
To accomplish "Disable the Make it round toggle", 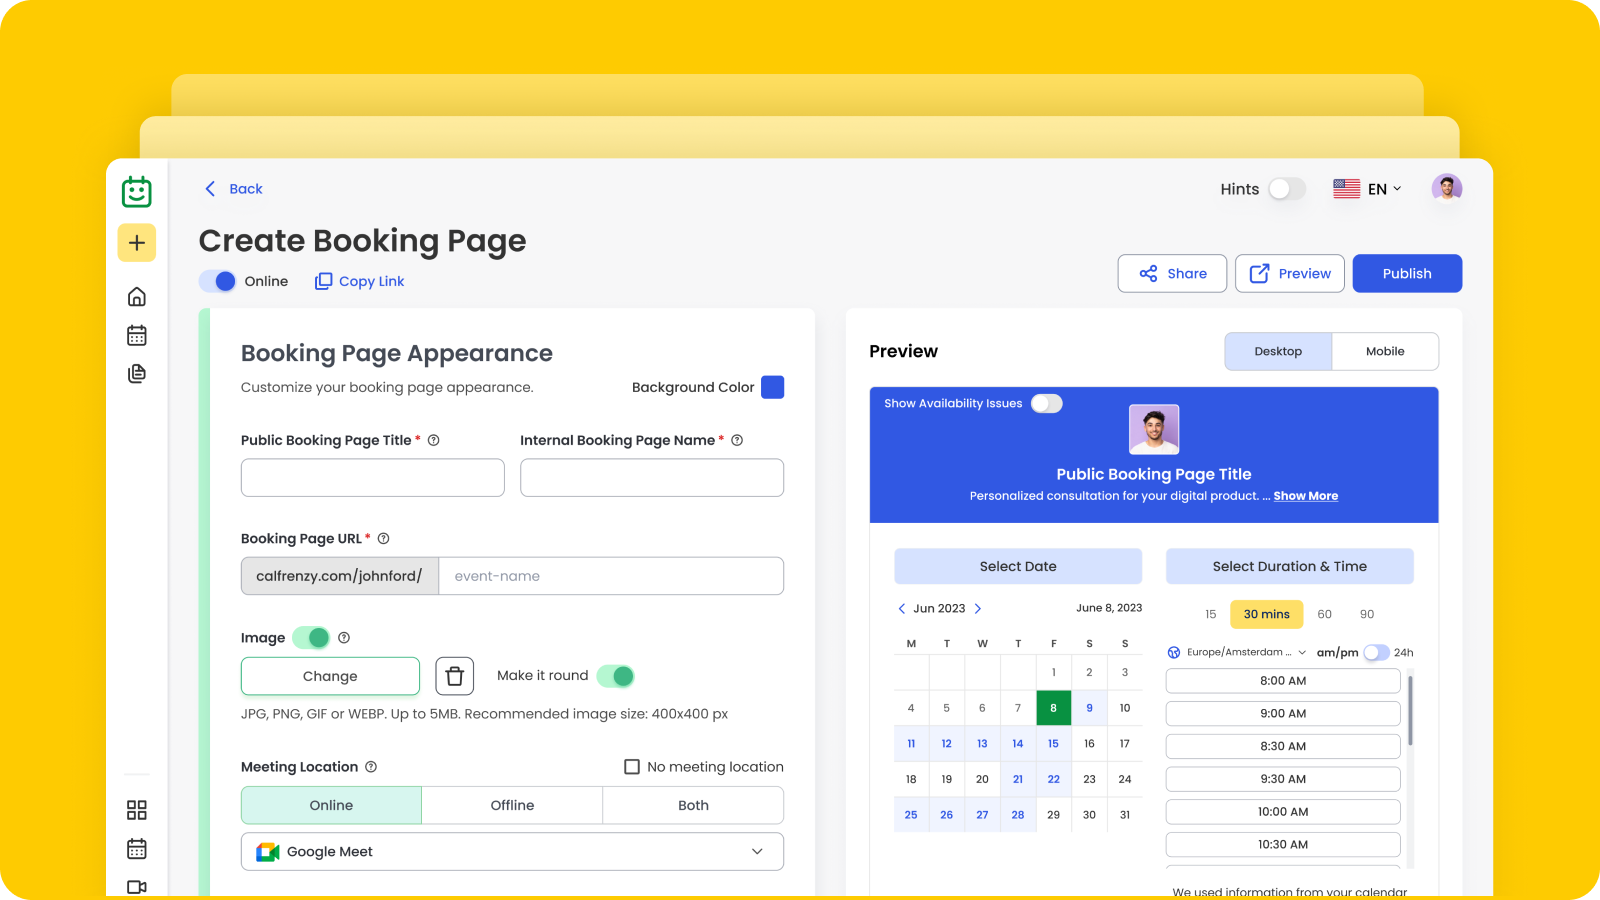I will click(x=616, y=676).
